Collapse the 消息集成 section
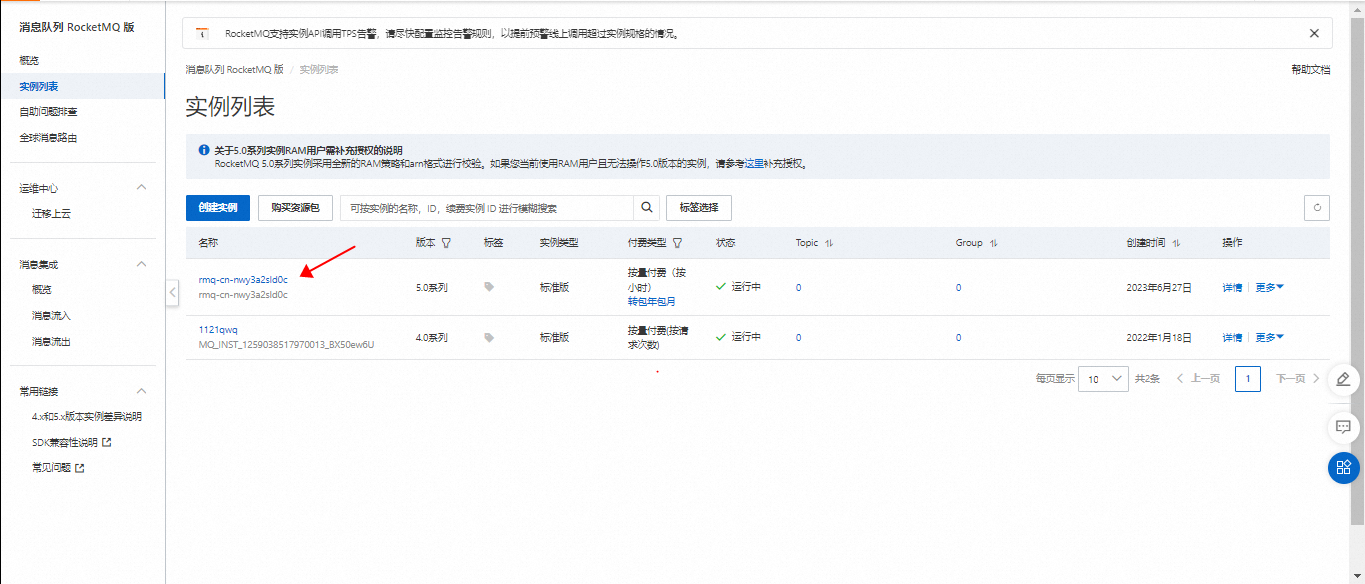 pyautogui.click(x=141, y=265)
